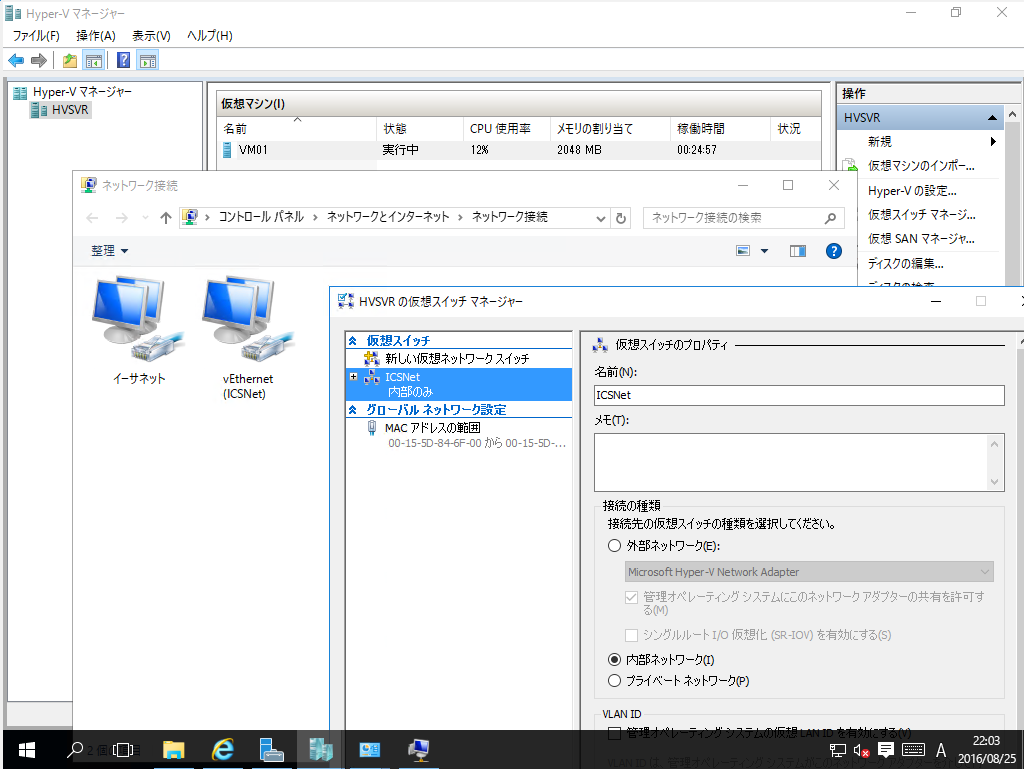This screenshot has height=769, width=1024.
Task: Collapse the グローバル ネットワーク設定 section
Action: coord(353,410)
